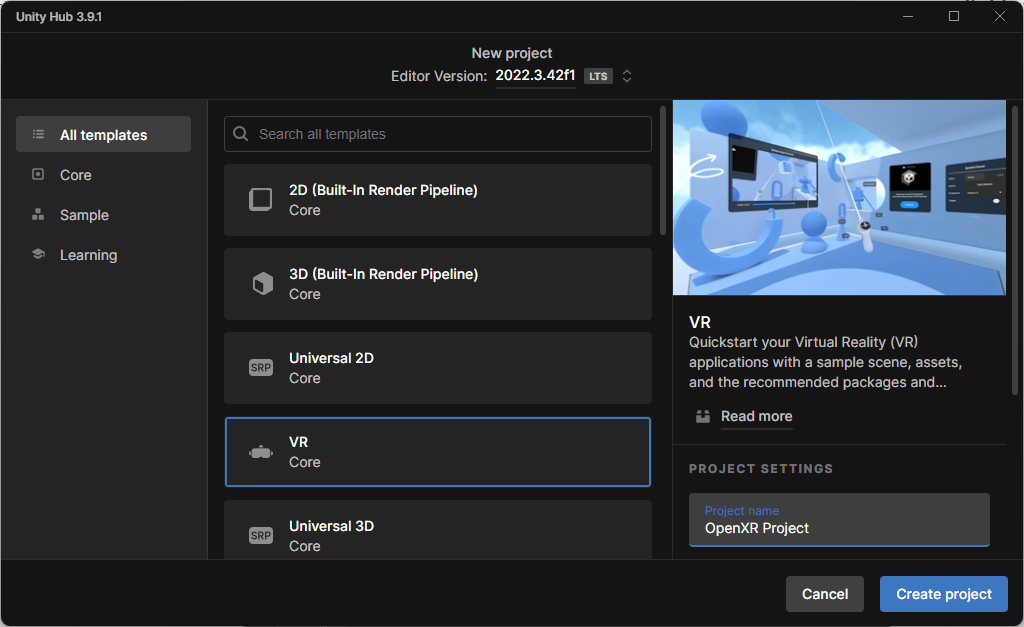
Task: Click the 2022.3.42f1 editor version field
Action: [x=535, y=76]
